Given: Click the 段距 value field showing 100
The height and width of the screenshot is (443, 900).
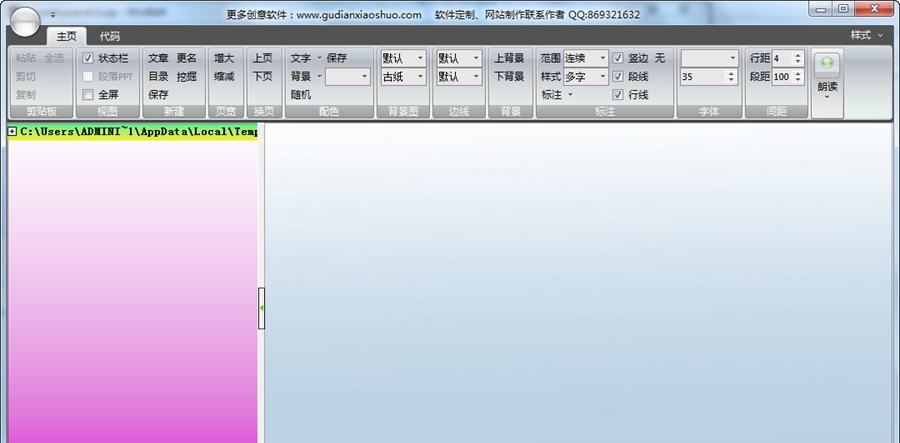Looking at the screenshot, I should pos(782,76).
